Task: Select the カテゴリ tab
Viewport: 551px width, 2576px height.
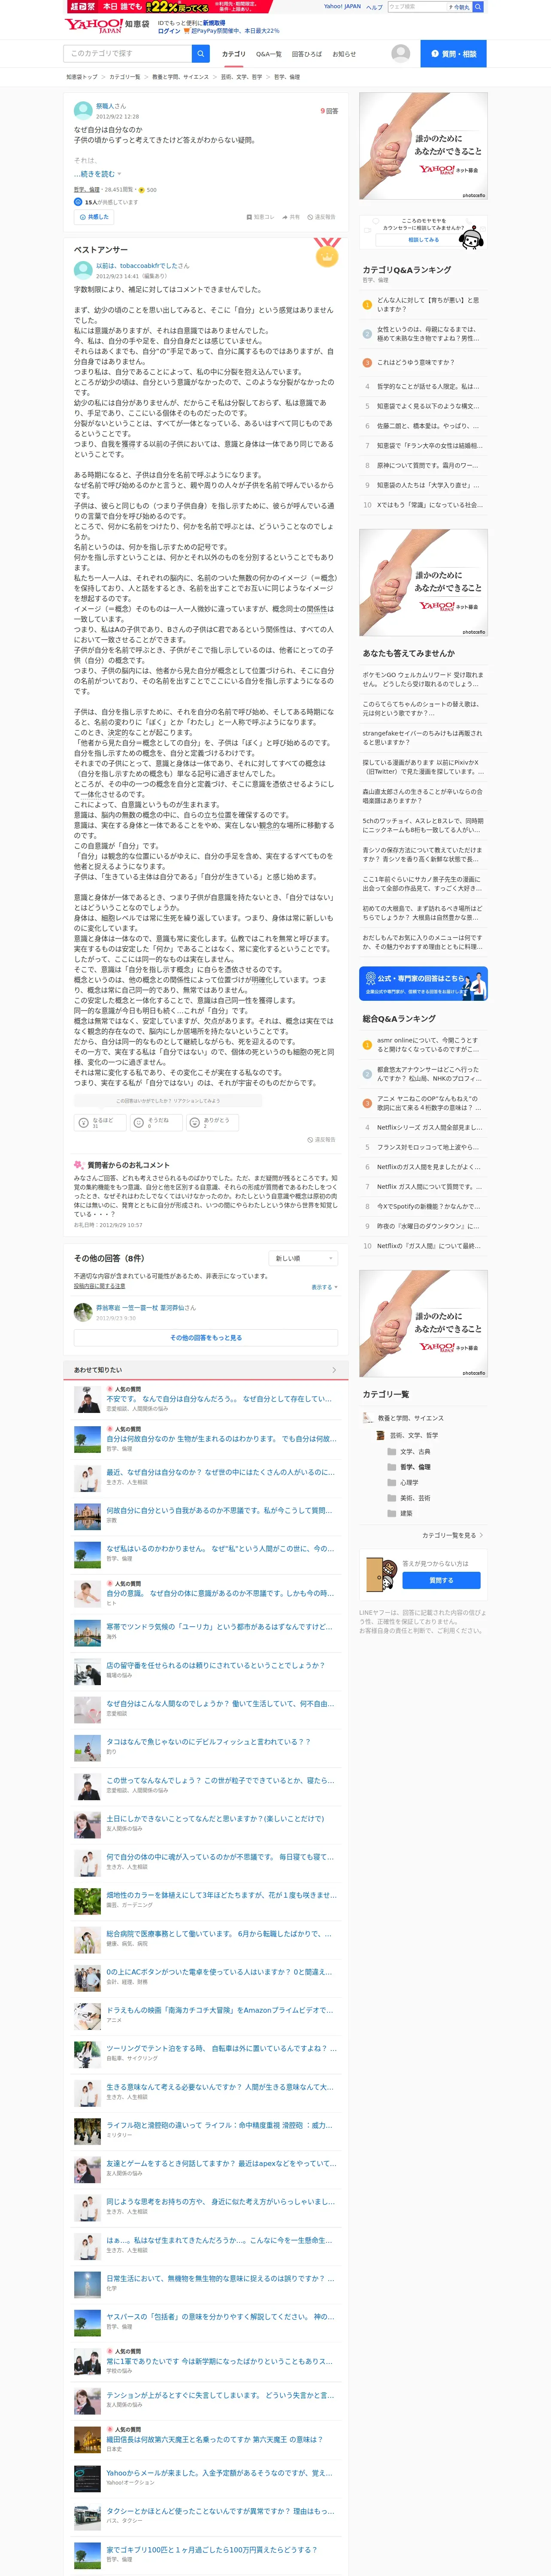Action: 233,54
